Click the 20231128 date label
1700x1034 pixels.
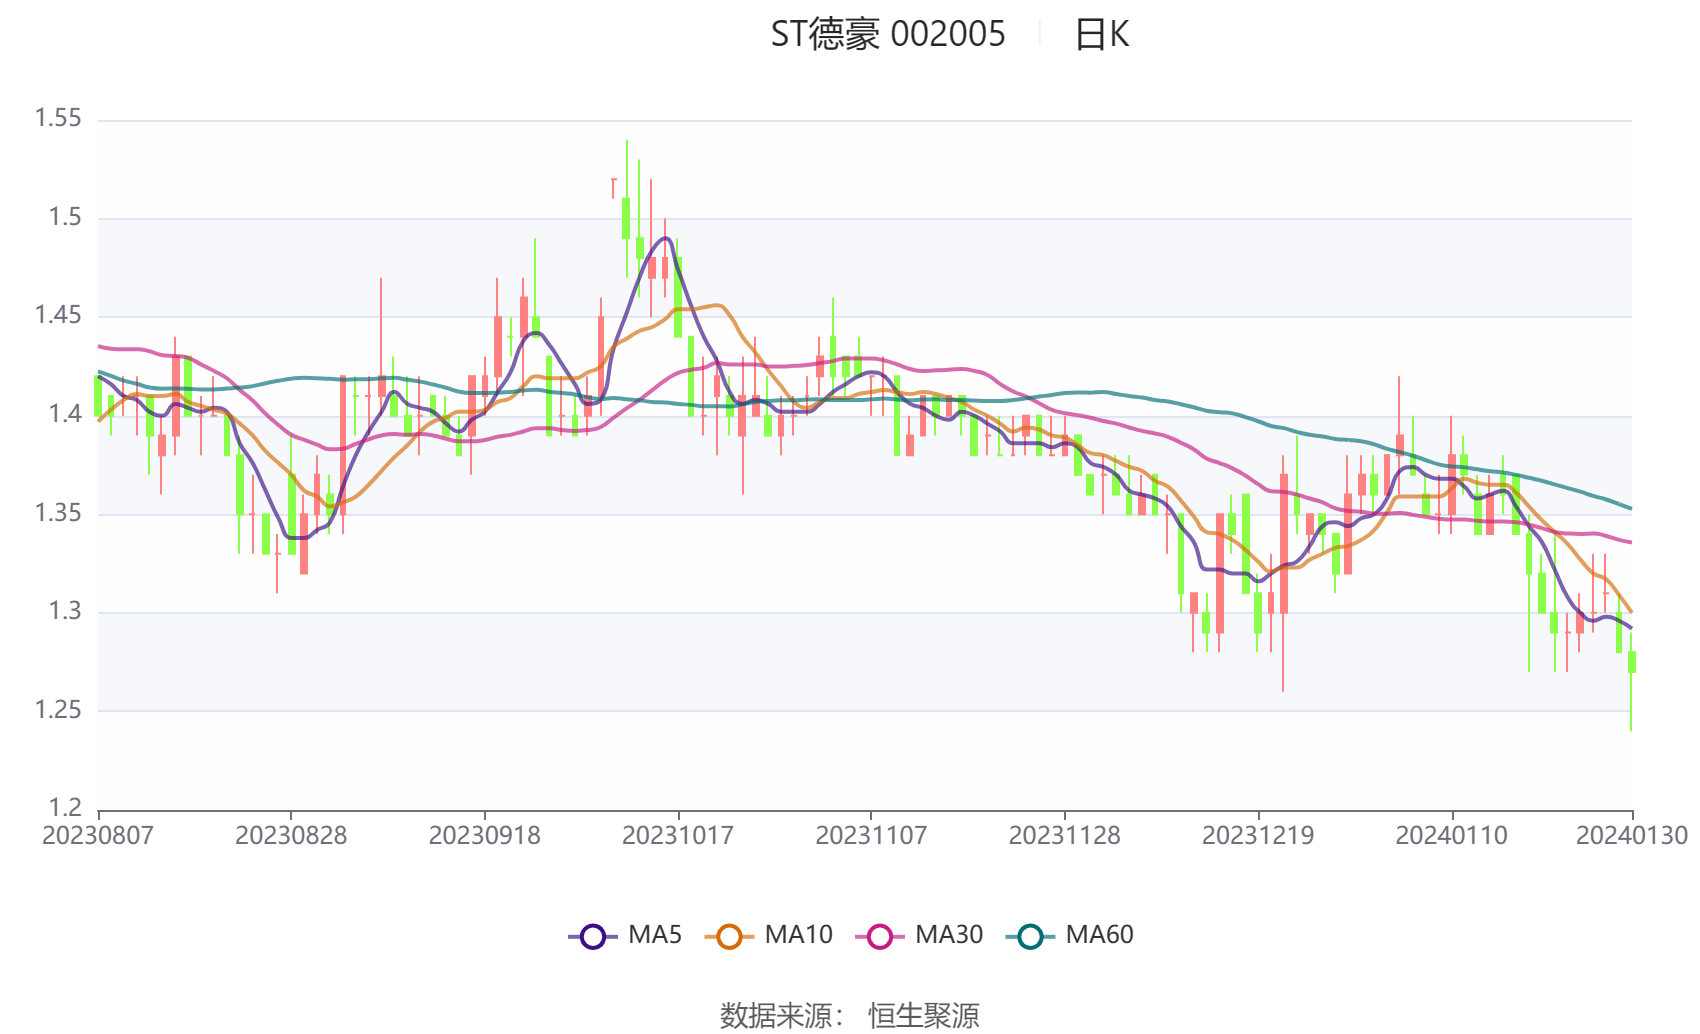pos(1064,835)
